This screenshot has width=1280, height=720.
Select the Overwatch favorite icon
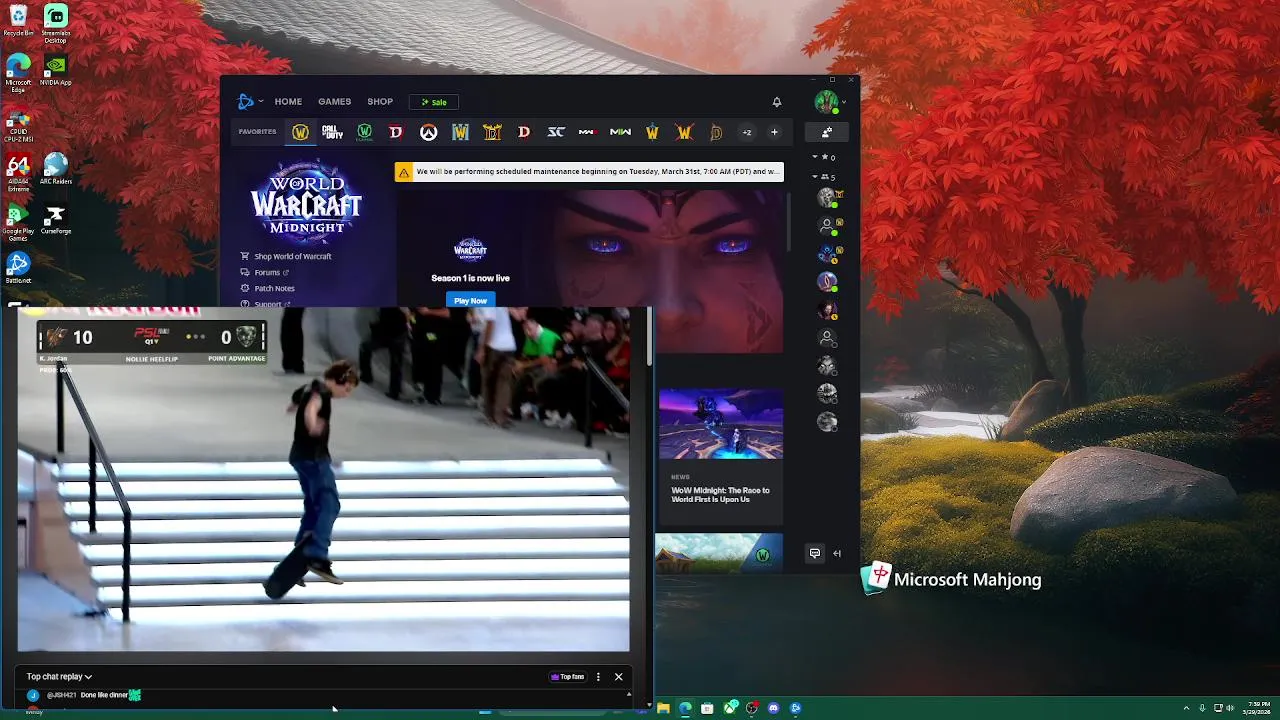tap(428, 132)
